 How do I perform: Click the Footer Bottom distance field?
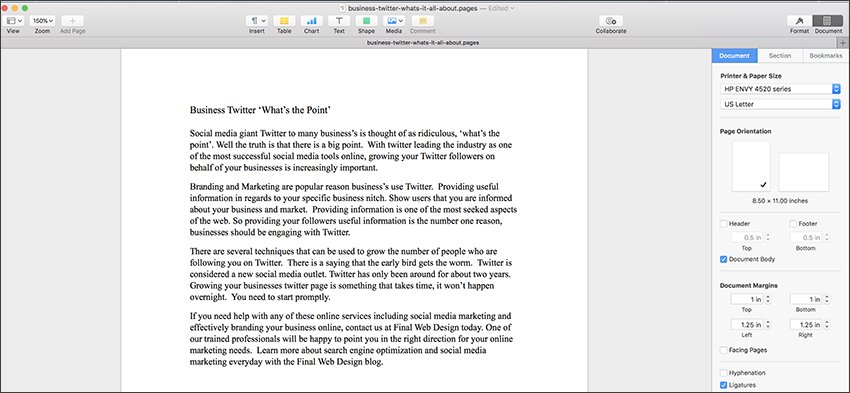click(x=806, y=237)
